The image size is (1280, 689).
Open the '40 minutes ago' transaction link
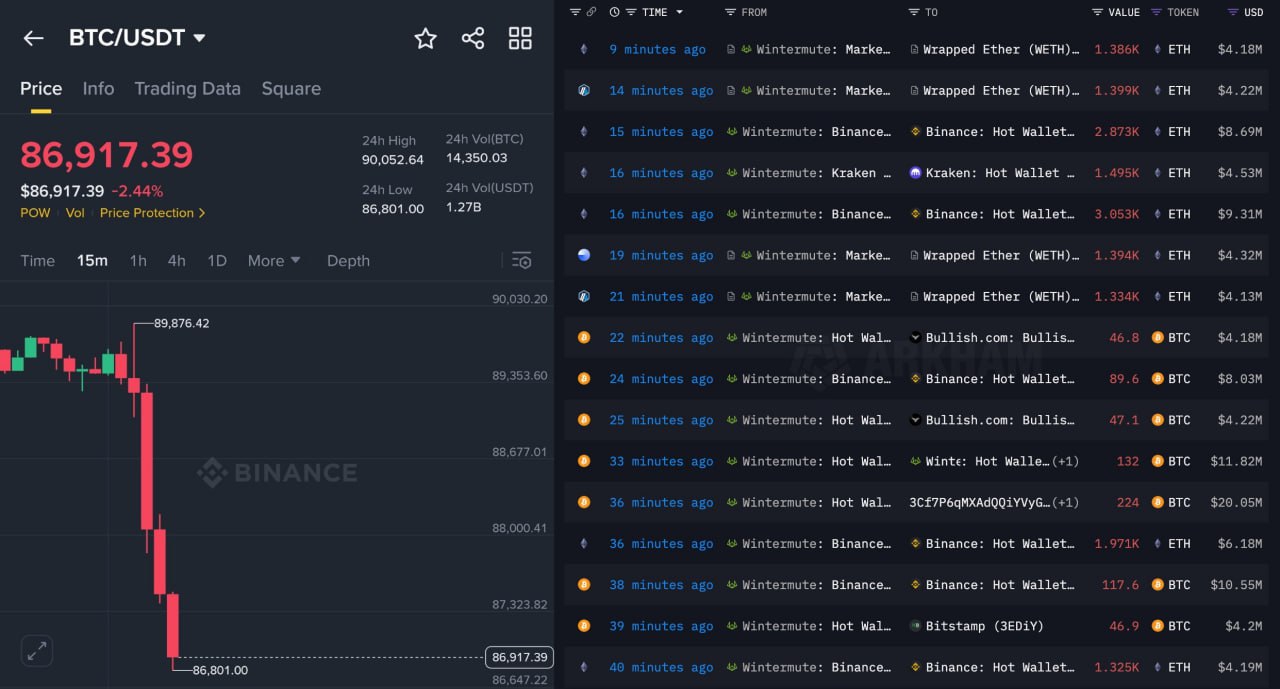tap(661, 667)
